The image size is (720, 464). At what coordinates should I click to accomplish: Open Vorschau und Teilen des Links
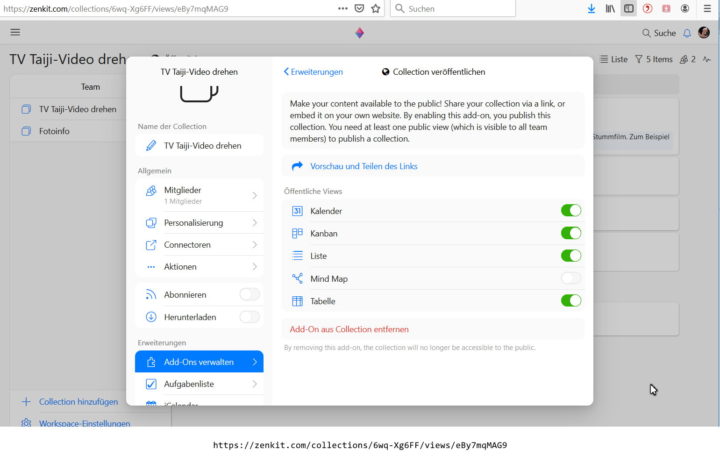pyautogui.click(x=433, y=166)
